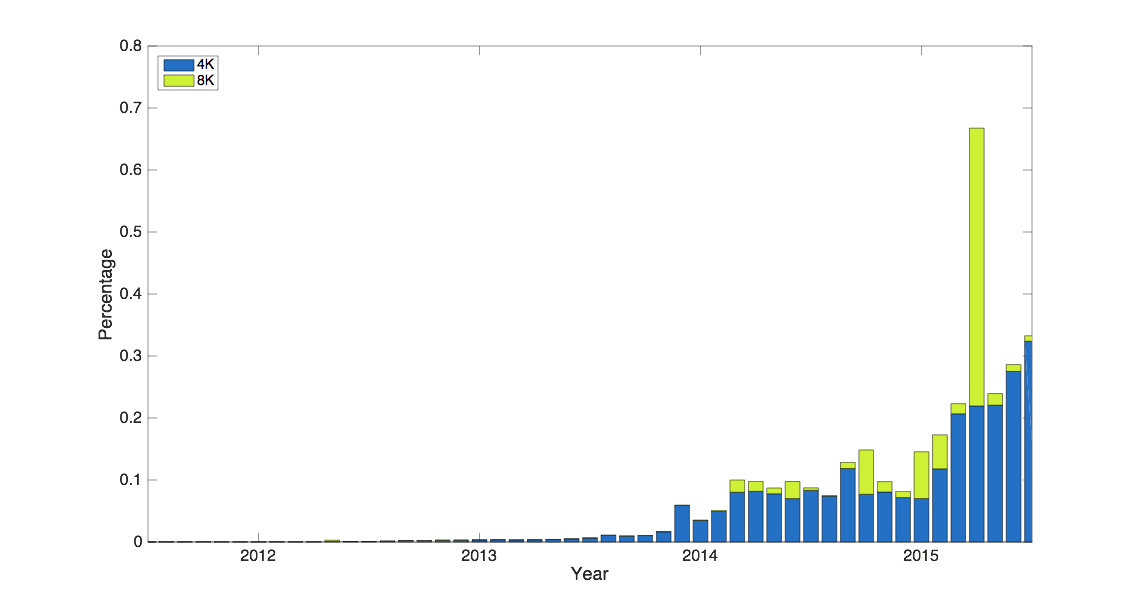The width and height of the screenshot is (1140, 609).
Task: Click the "0.7" y-axis tick label
Action: pos(131,108)
